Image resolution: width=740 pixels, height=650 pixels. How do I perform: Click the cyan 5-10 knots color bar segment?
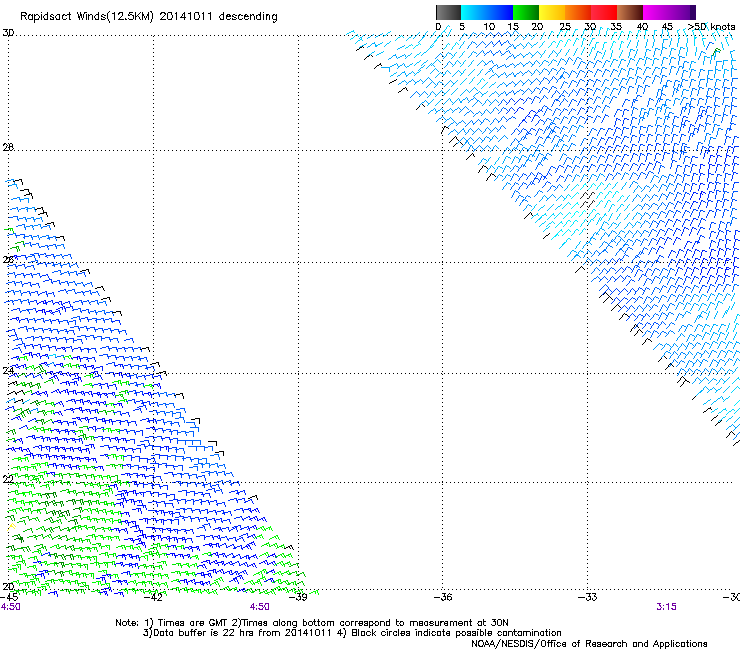click(474, 12)
